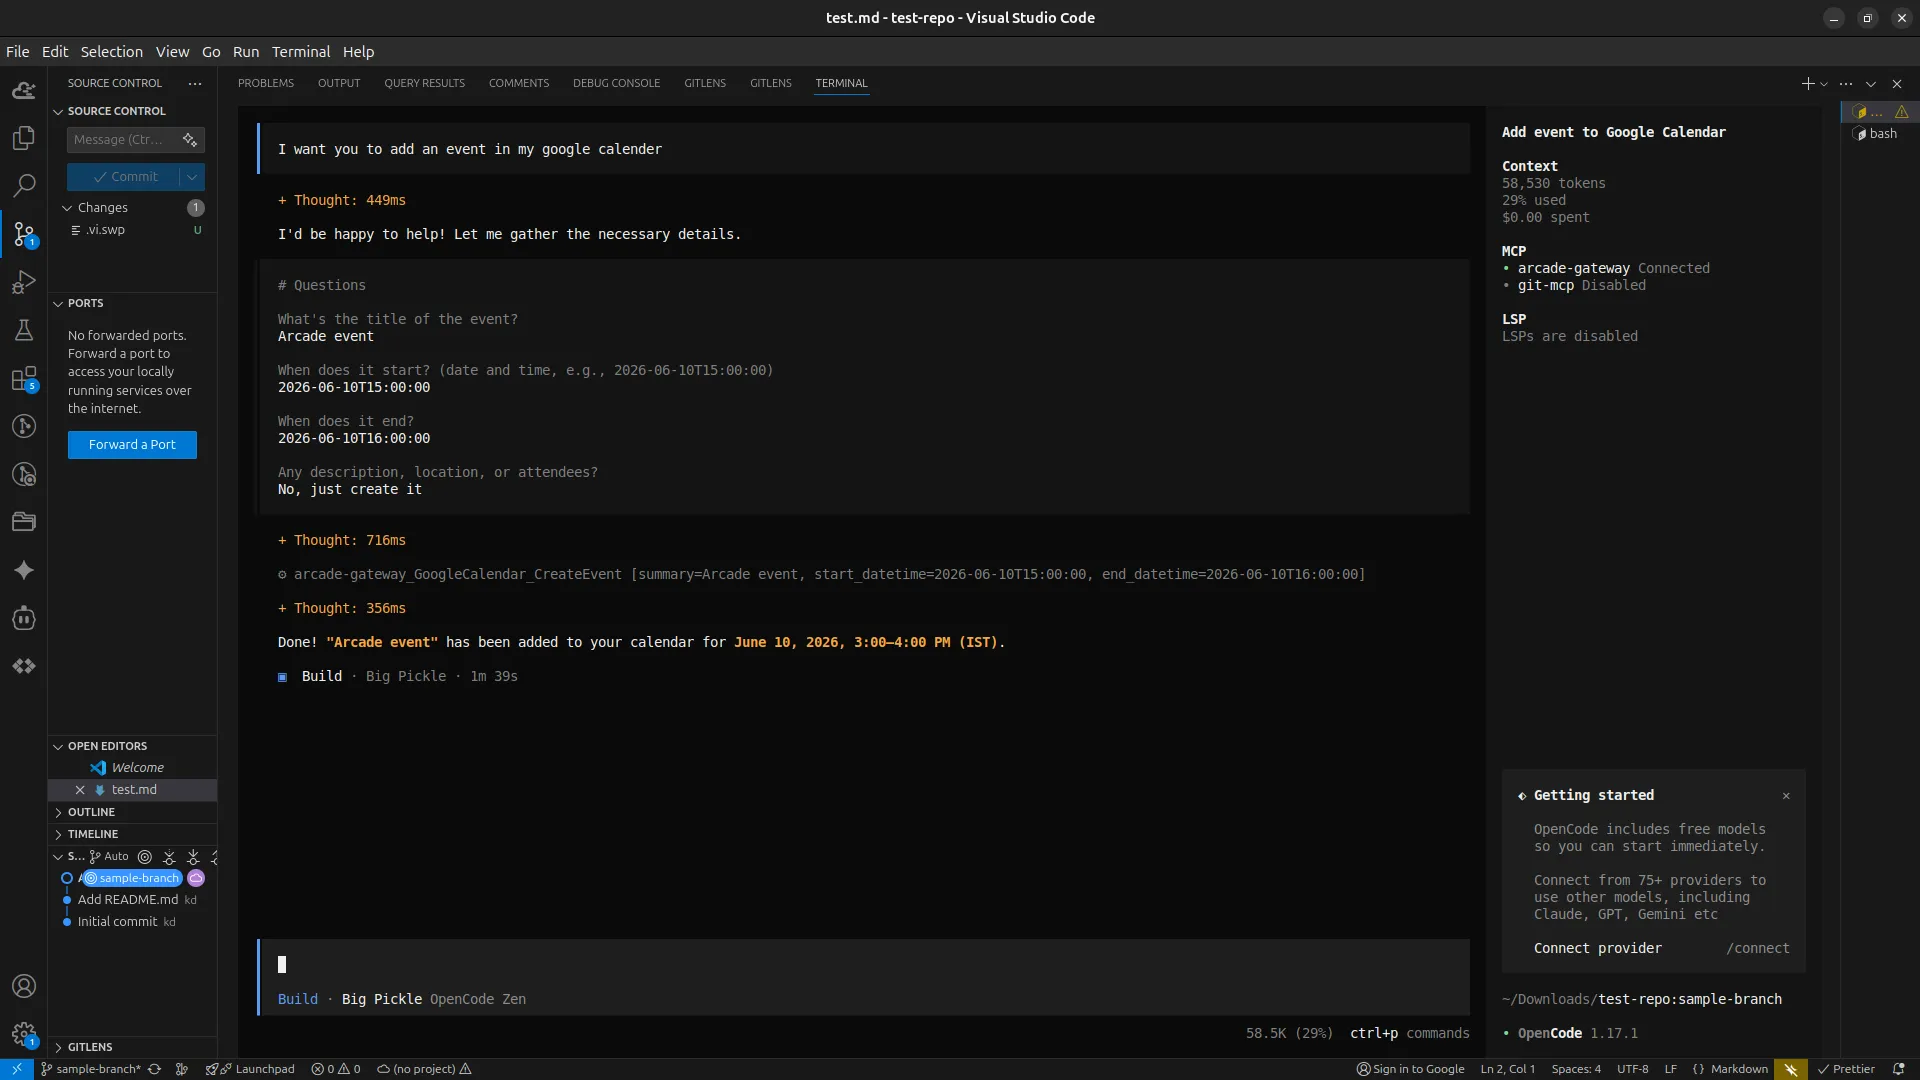1920x1080 pixels.
Task: Dismiss the Getting started card
Action: 1786,796
